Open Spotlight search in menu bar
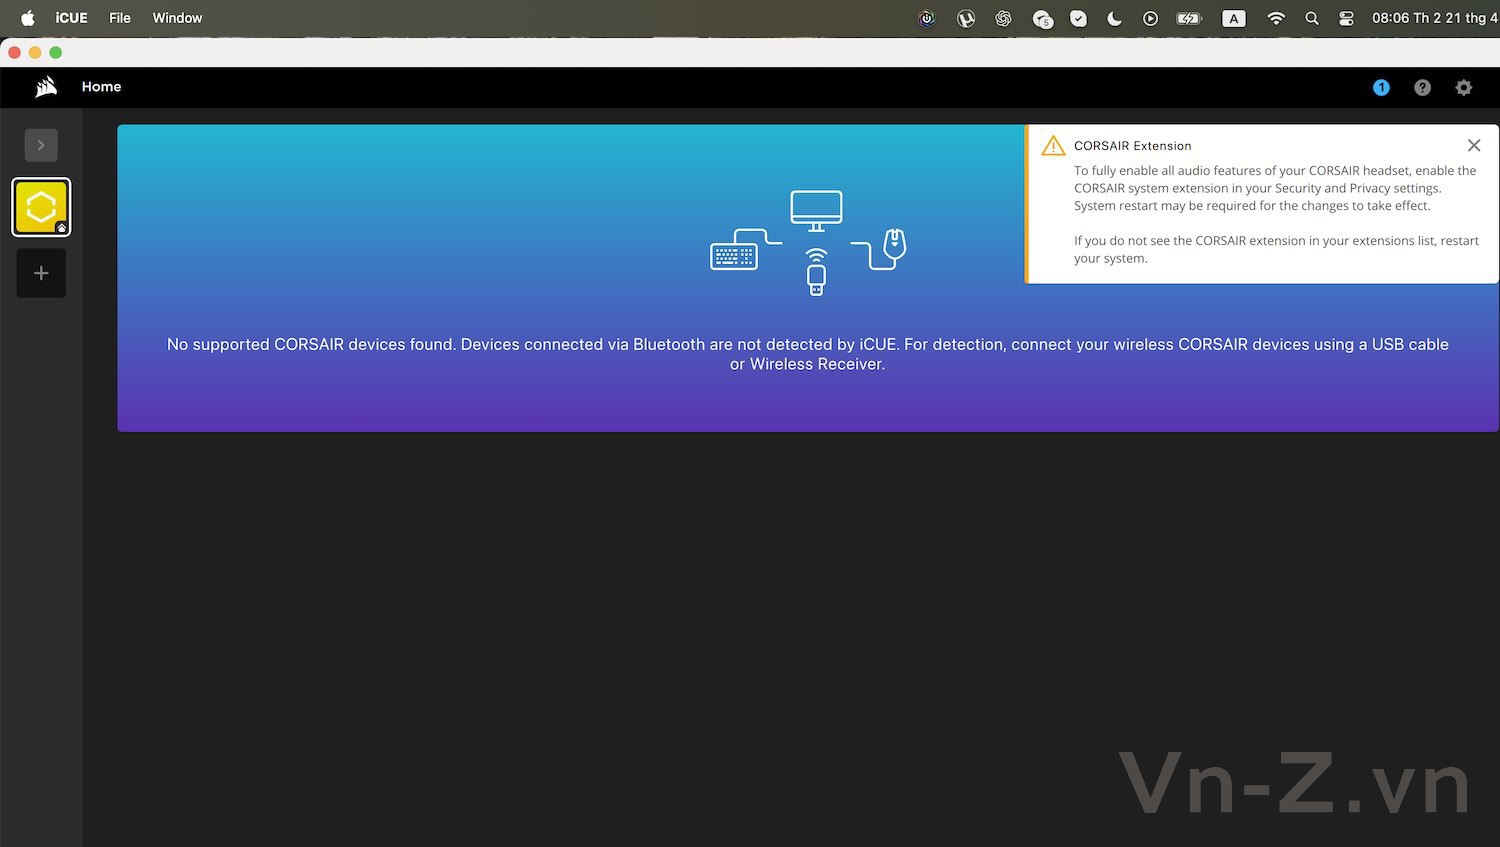Viewport: 1500px width, 847px height. click(x=1312, y=18)
